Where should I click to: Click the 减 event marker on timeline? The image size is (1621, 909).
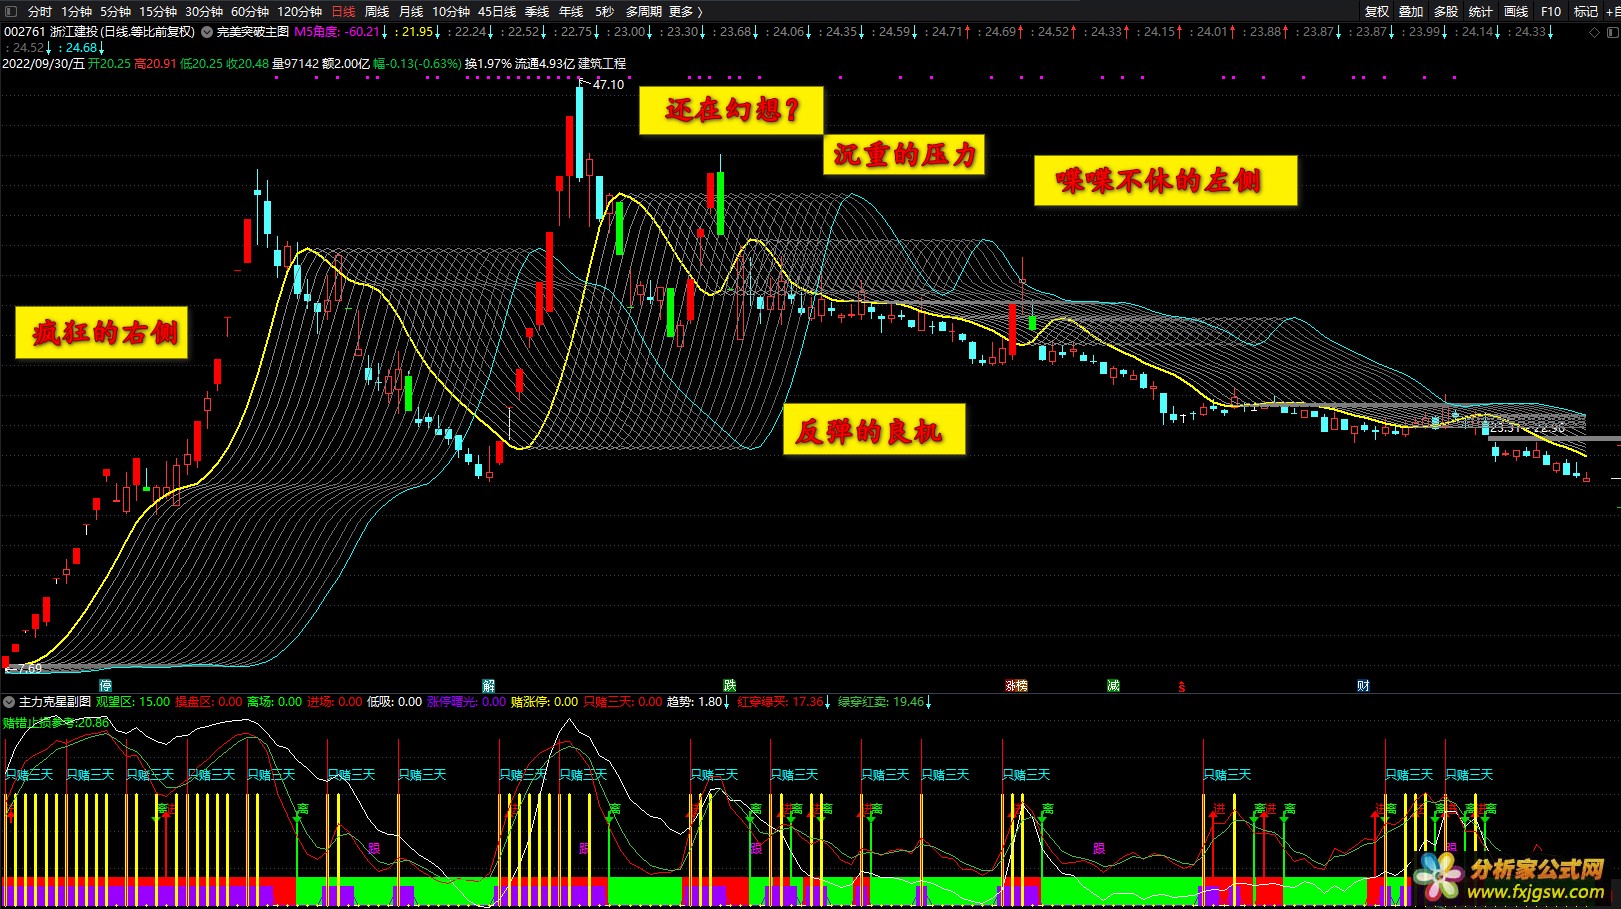click(x=1113, y=686)
